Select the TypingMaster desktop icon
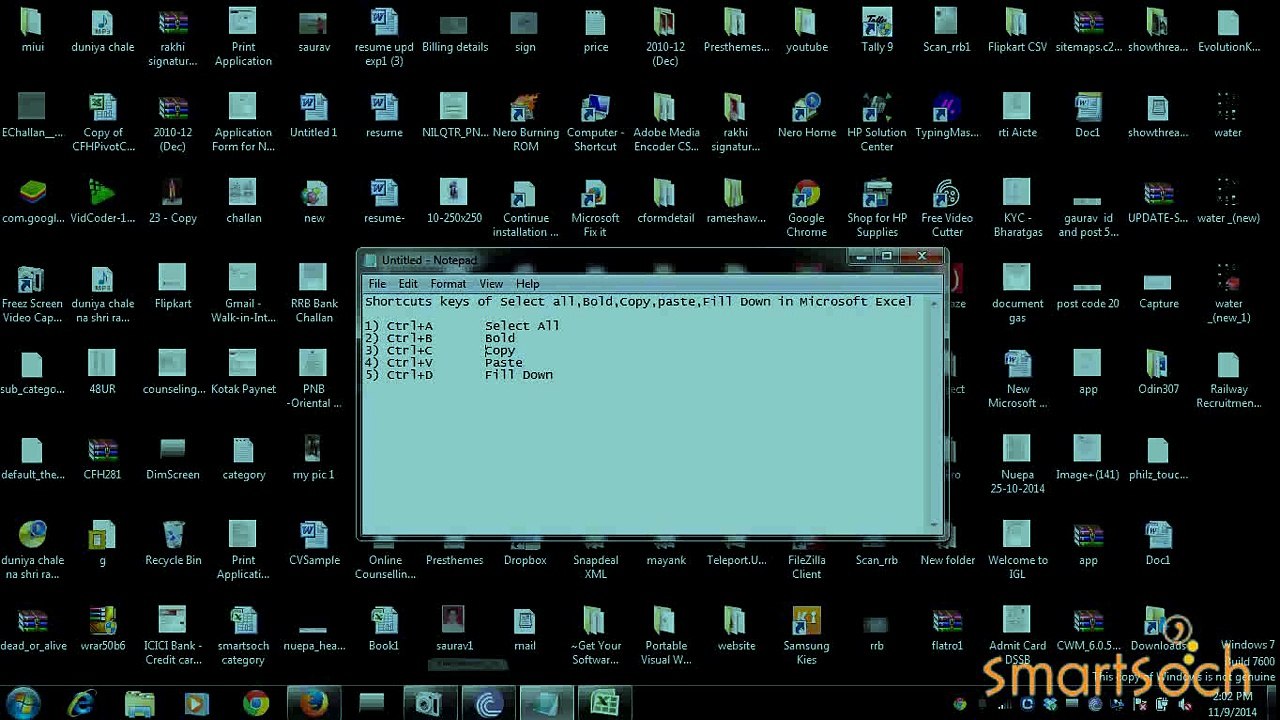The width and height of the screenshot is (1280, 720). point(947,116)
